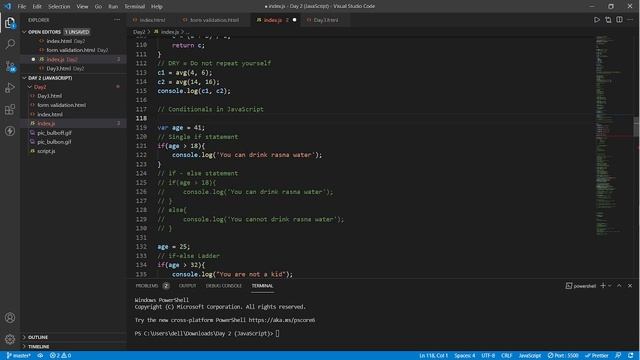This screenshot has width=640, height=360.
Task: Open Run and Debug view
Action: tap(10, 88)
